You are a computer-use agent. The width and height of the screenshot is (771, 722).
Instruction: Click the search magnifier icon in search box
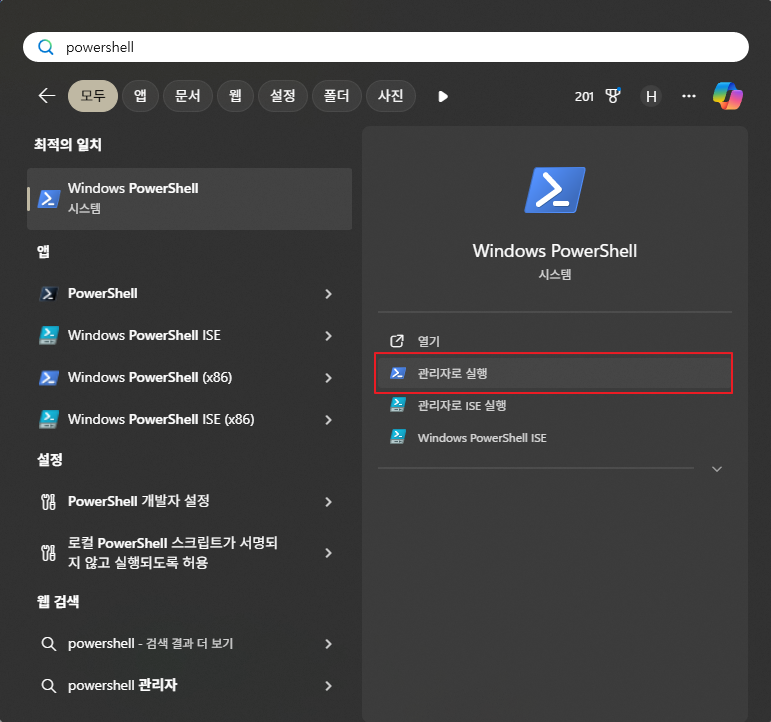tap(45, 47)
